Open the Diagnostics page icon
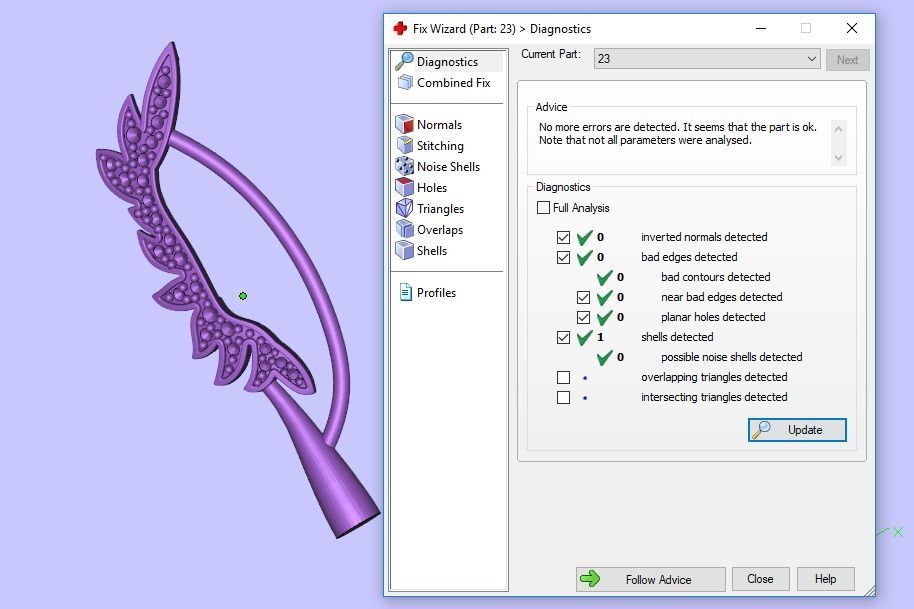The width and height of the screenshot is (914, 609). point(404,61)
